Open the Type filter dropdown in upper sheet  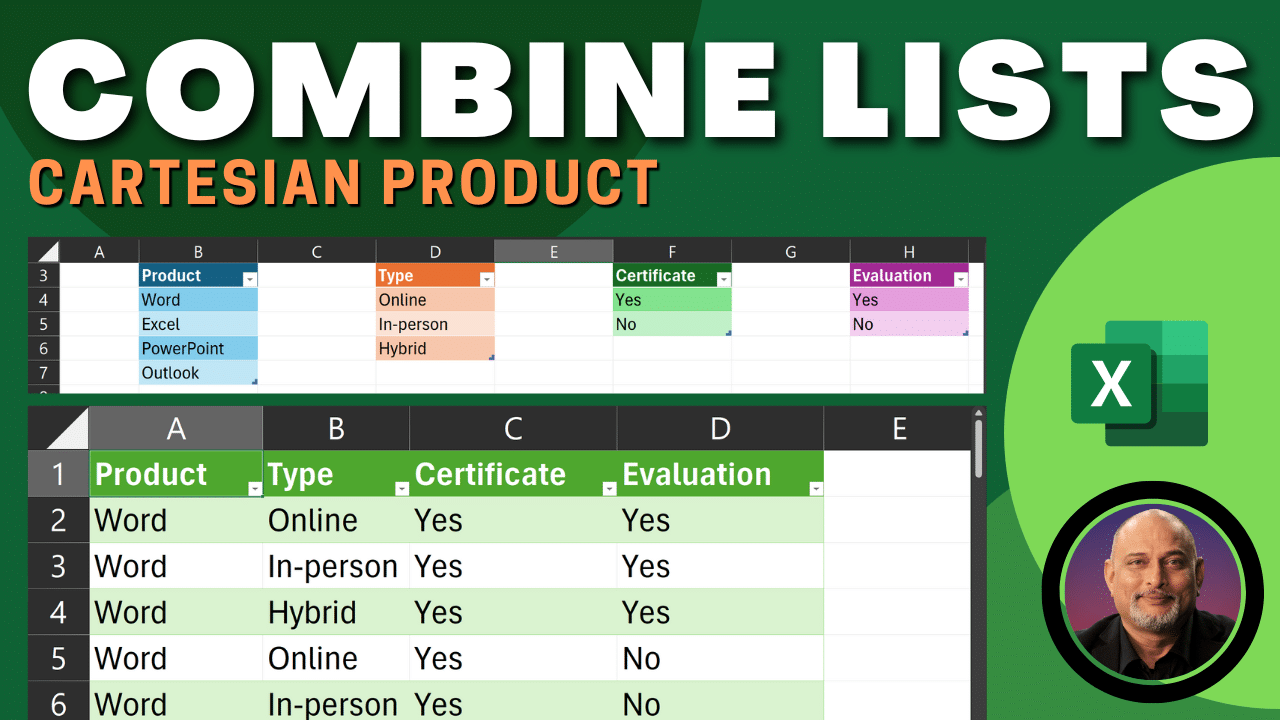pos(487,280)
